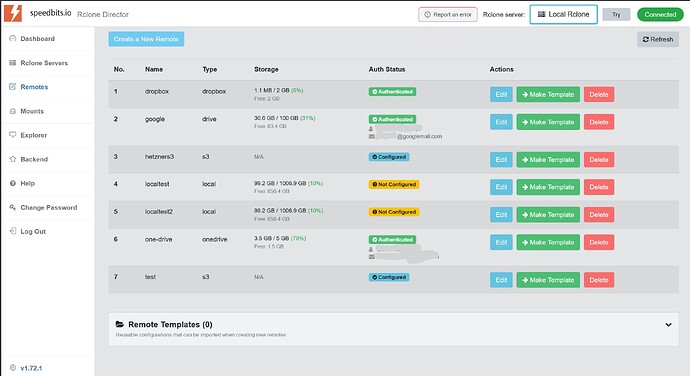Make Template from google remote
The height and width of the screenshot is (376, 690).
548,122
